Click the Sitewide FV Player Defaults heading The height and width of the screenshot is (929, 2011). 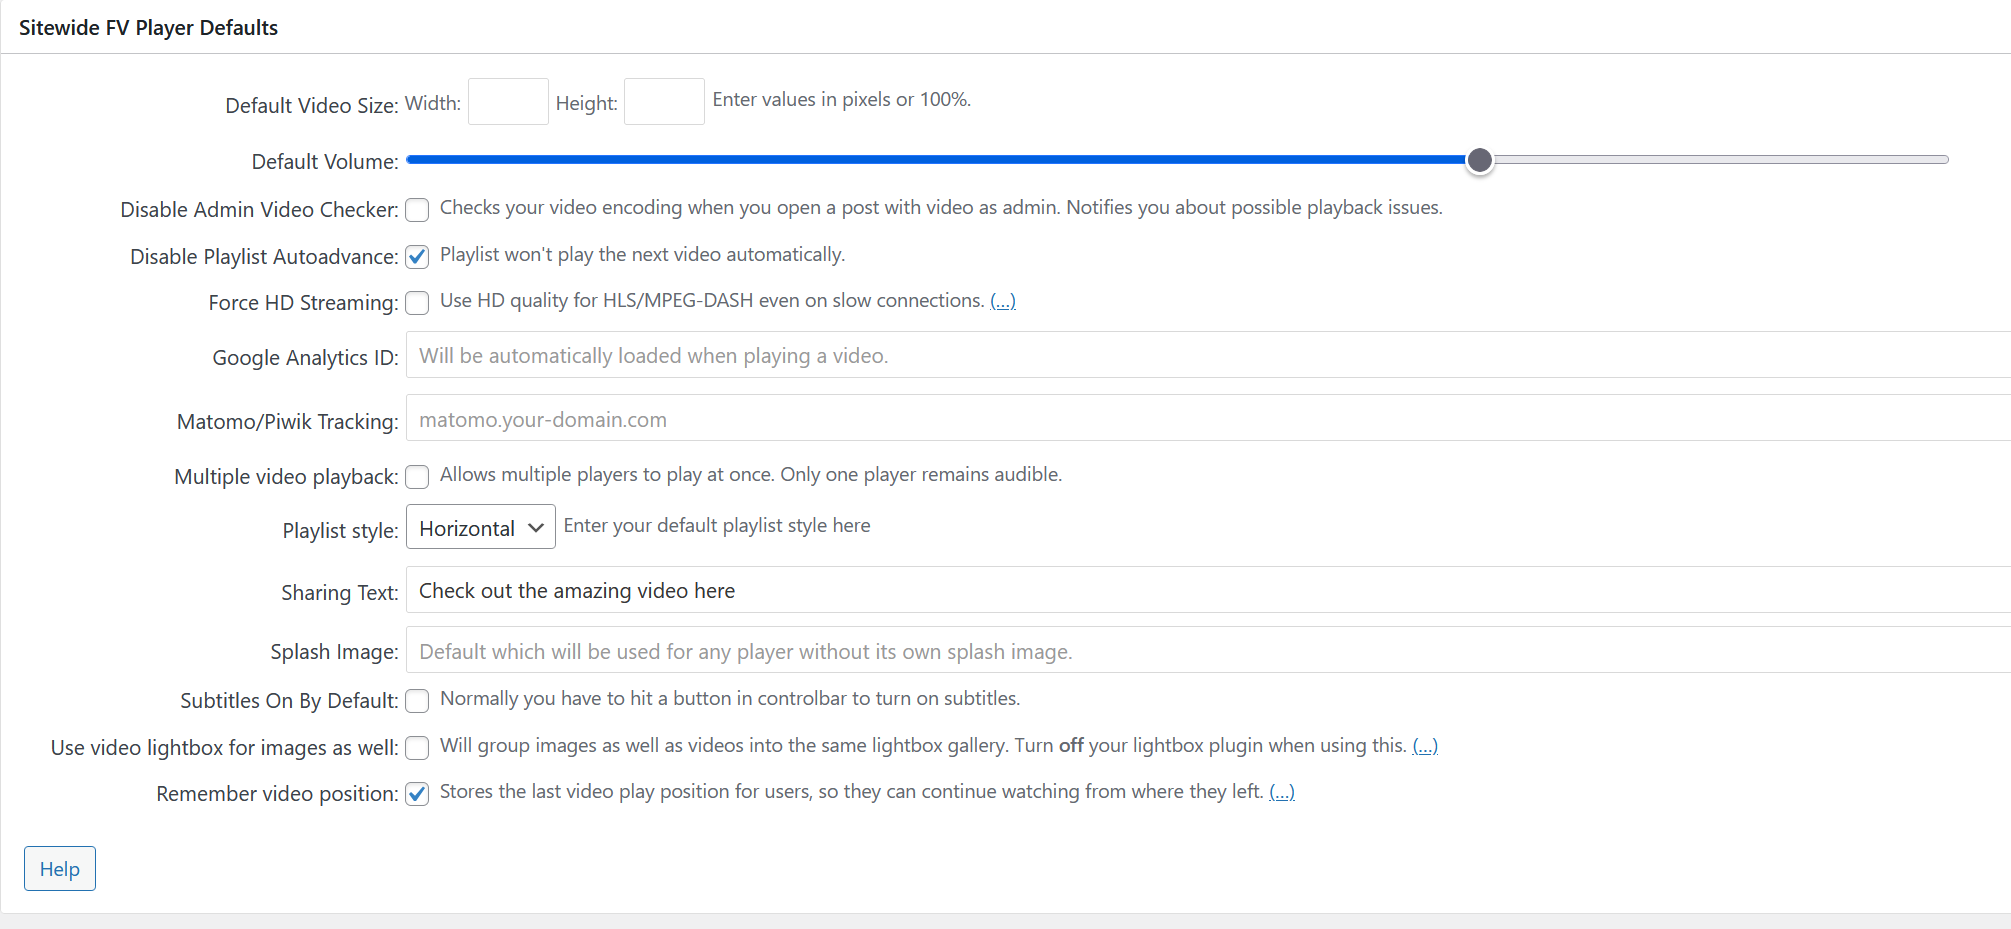[x=148, y=28]
